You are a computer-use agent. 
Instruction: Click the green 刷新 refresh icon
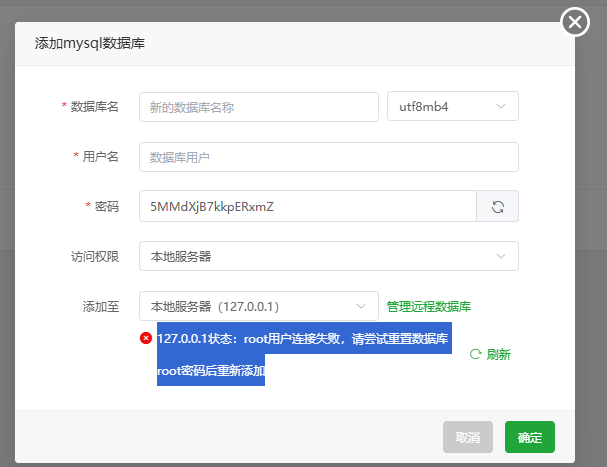click(x=475, y=354)
